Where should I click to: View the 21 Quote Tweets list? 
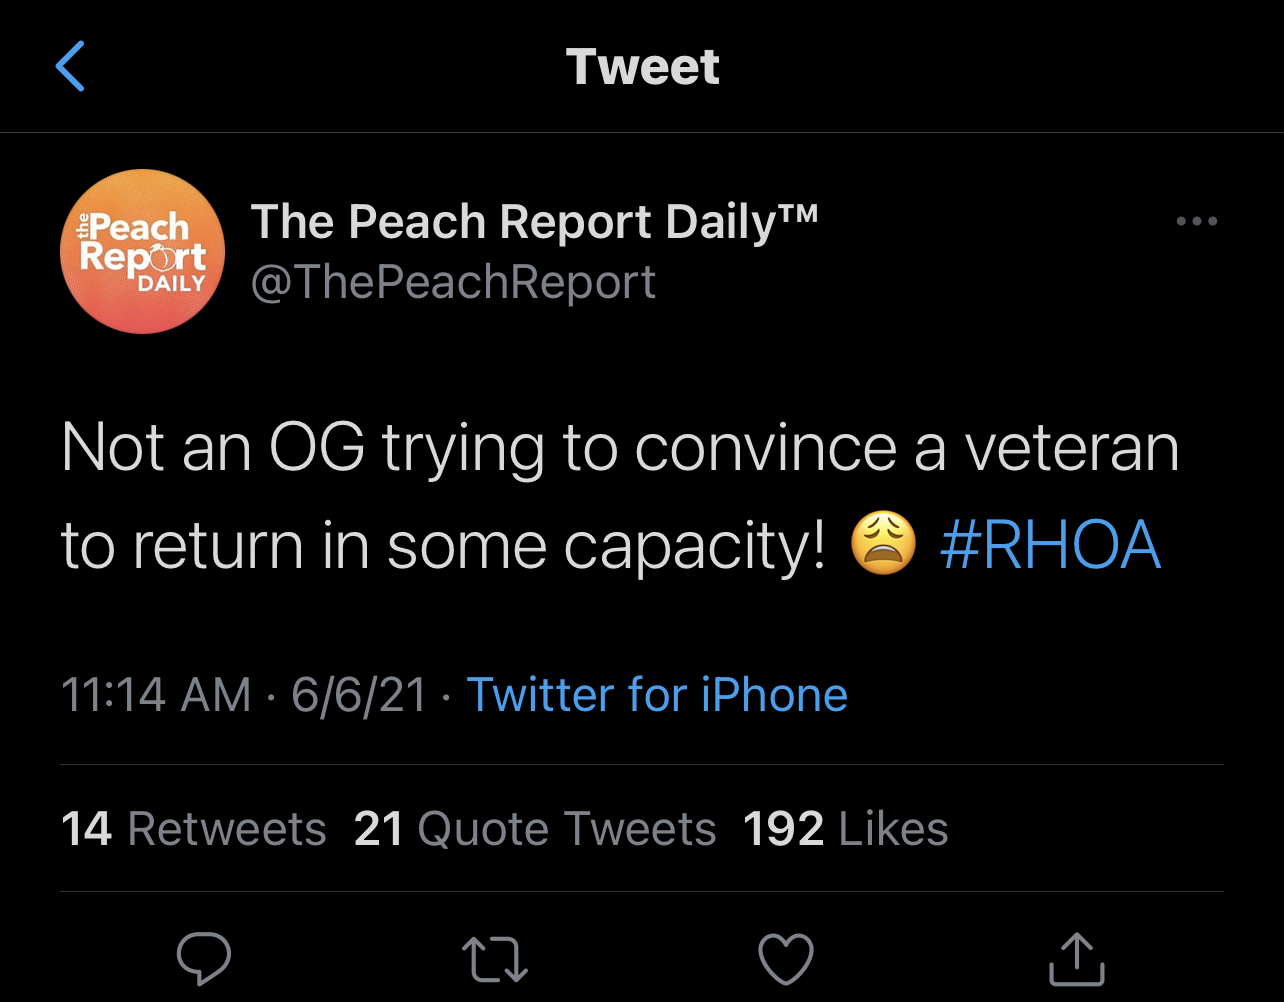pos(535,829)
